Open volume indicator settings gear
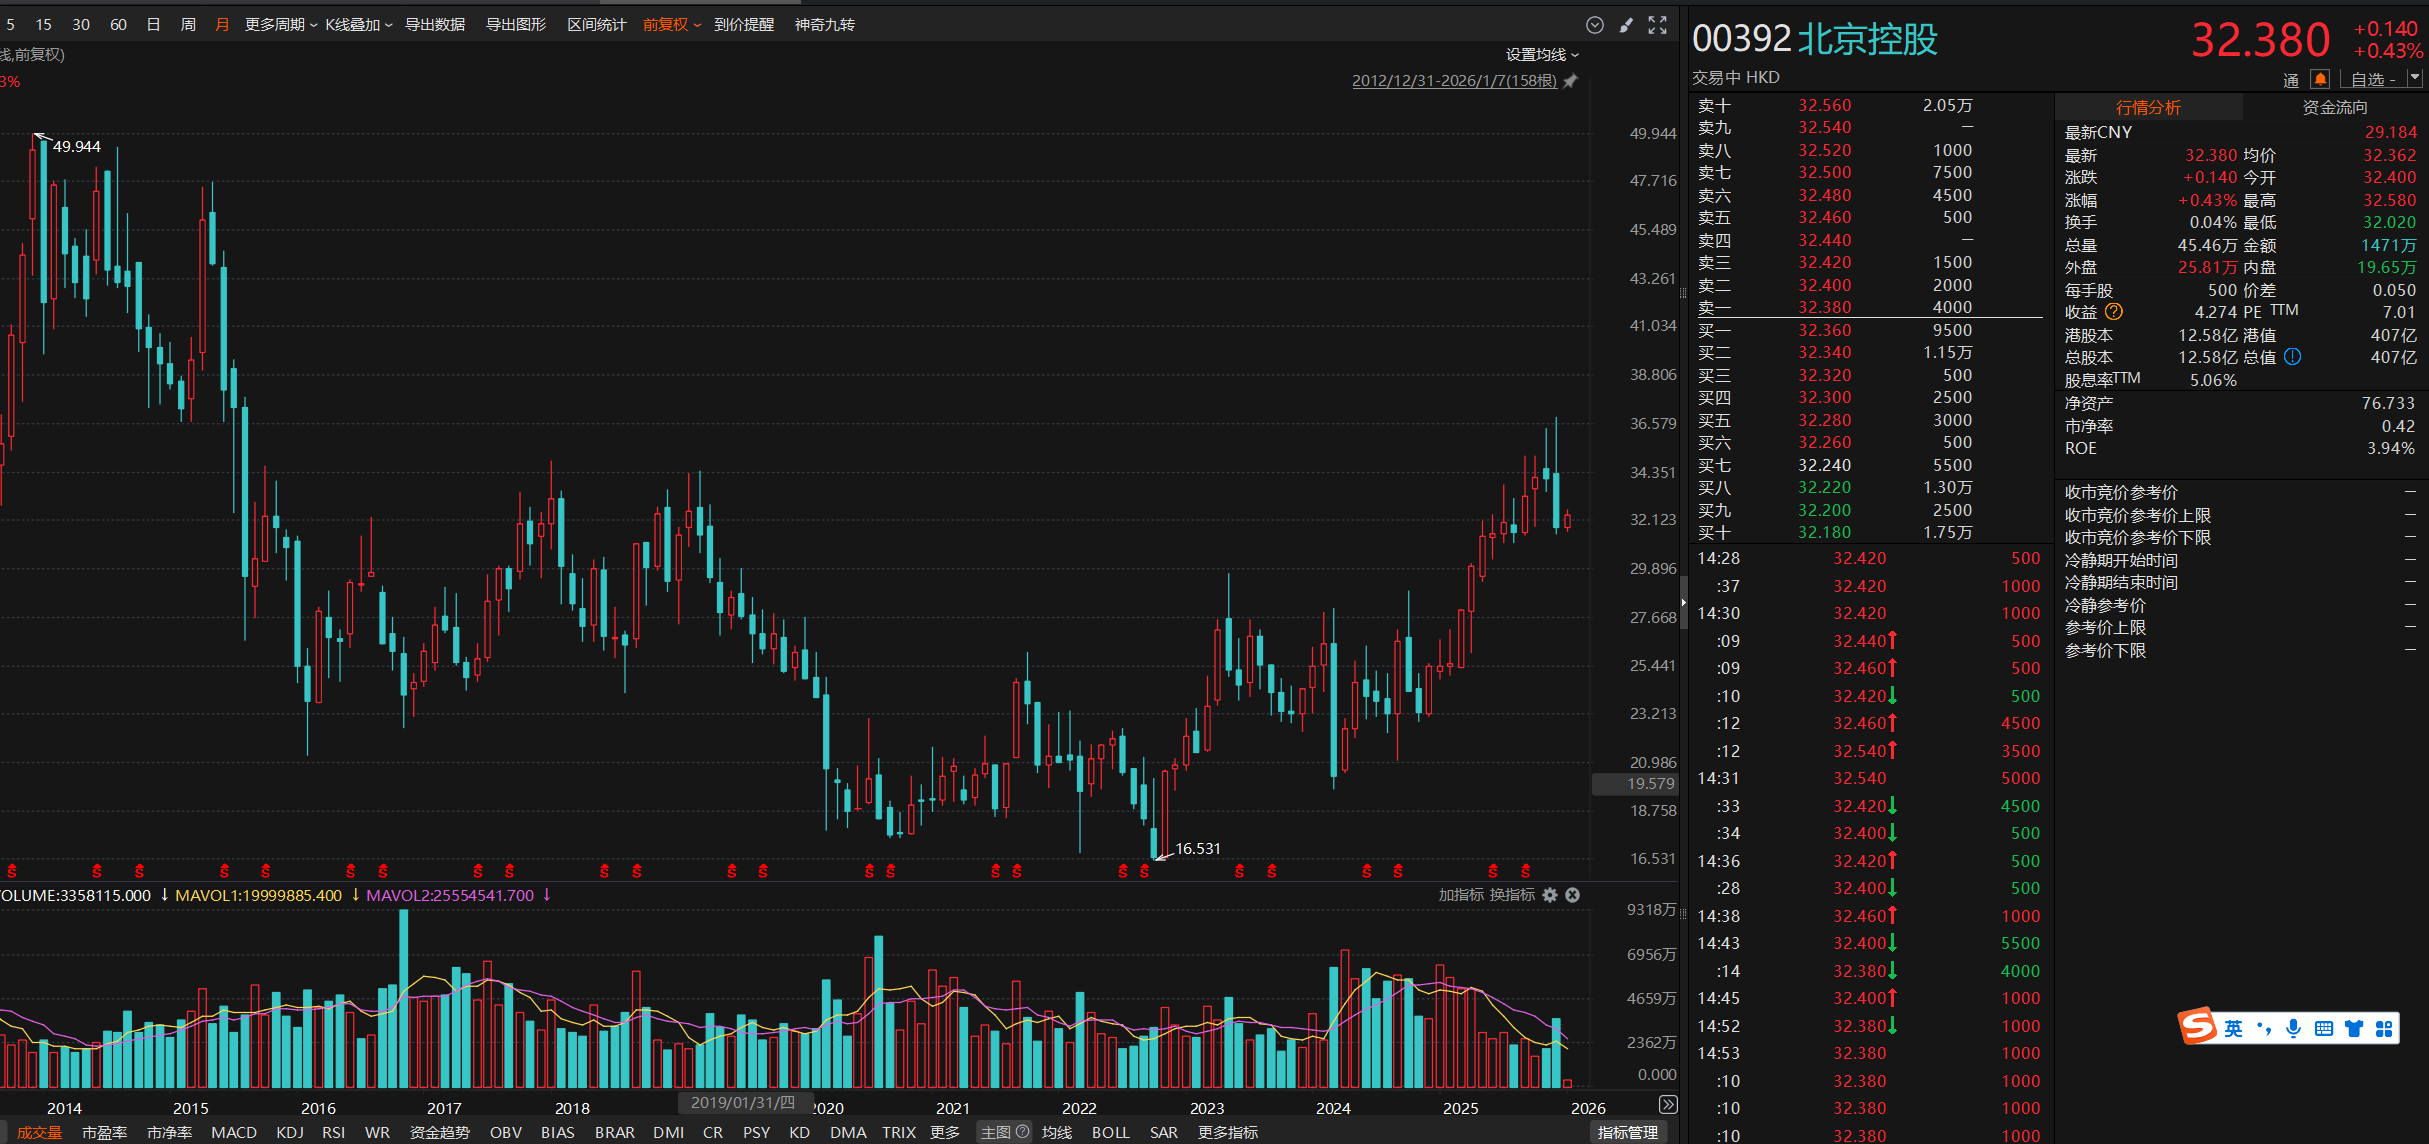Viewport: 2429px width, 1144px height. click(1550, 895)
